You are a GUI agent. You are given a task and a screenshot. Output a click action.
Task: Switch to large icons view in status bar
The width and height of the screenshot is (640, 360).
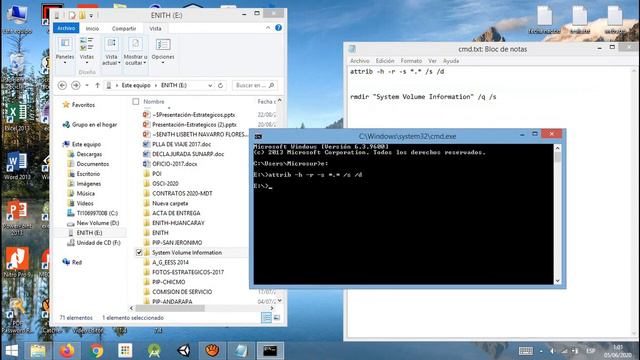tap(277, 318)
